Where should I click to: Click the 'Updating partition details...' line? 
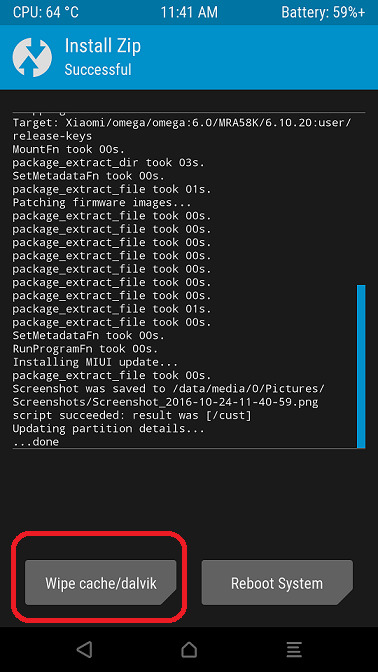point(108,429)
